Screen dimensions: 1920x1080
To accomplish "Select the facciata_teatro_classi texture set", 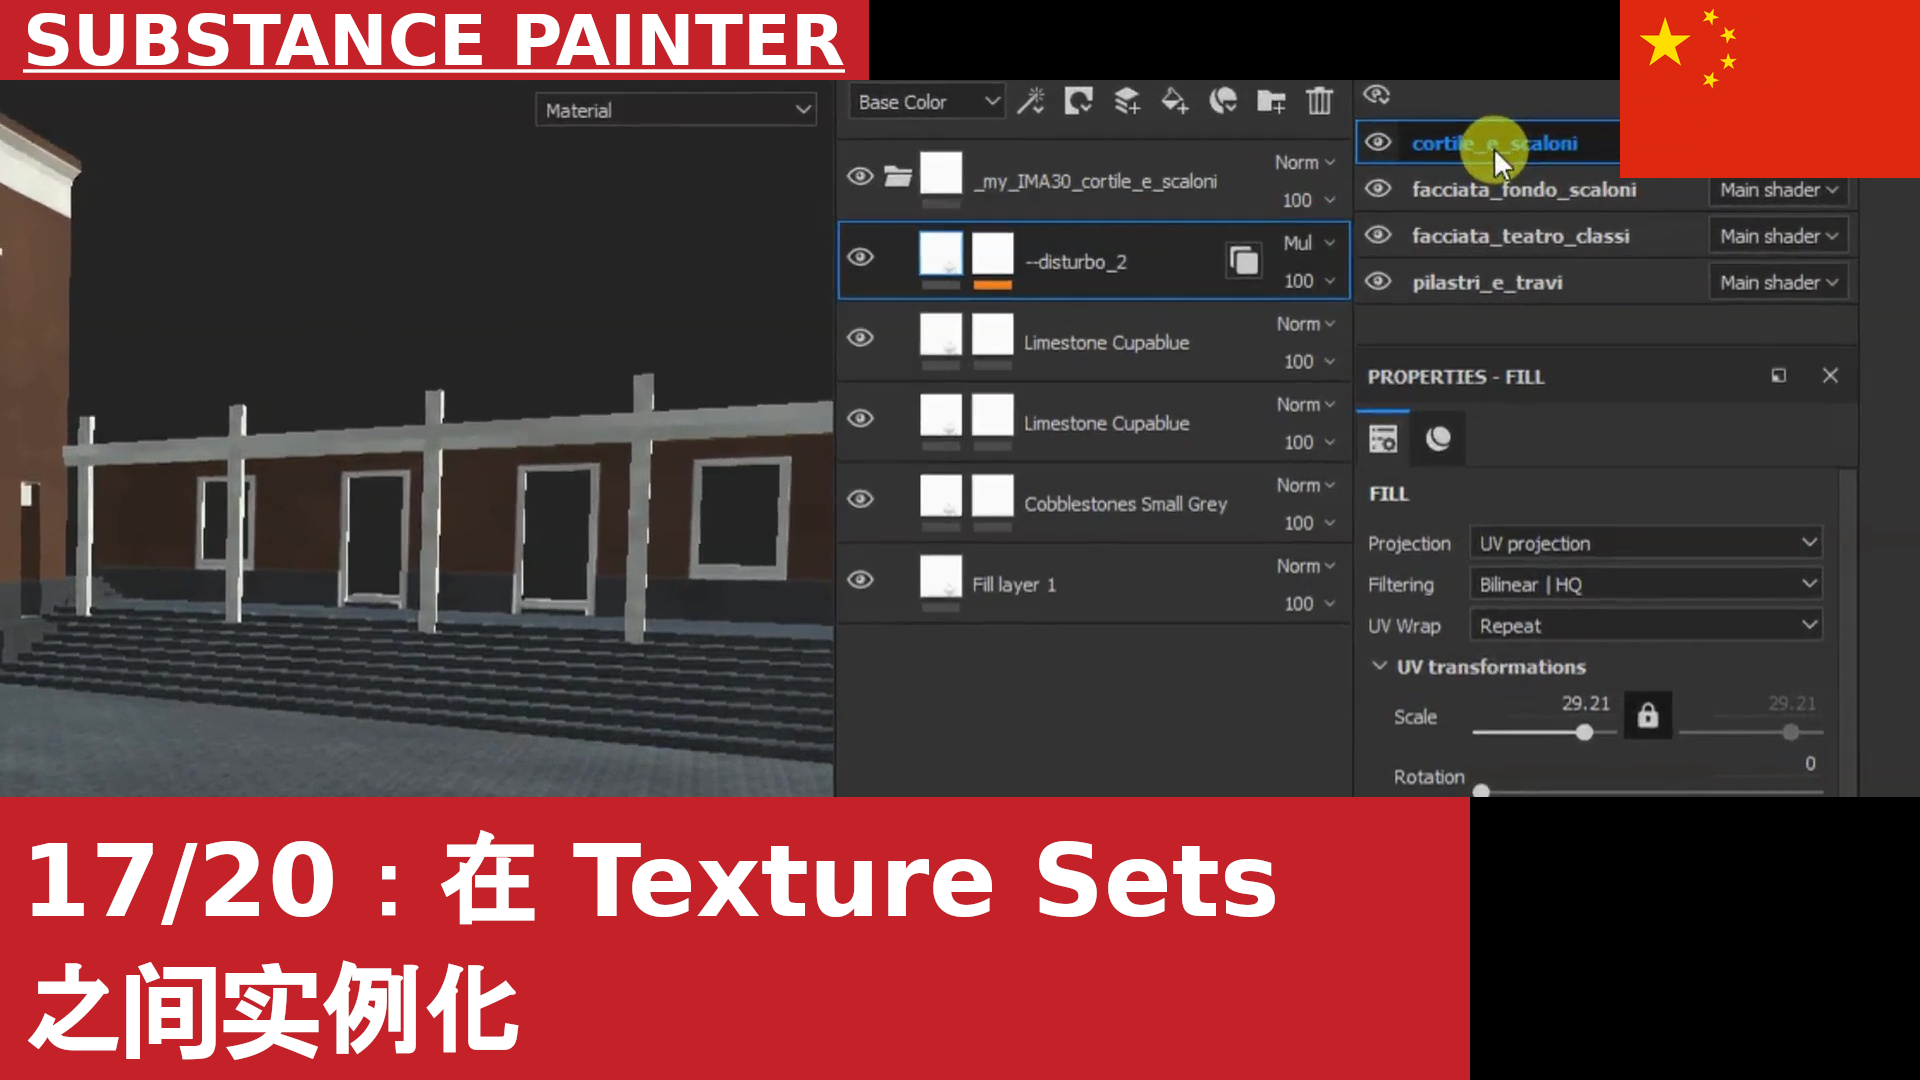I will coord(1520,236).
